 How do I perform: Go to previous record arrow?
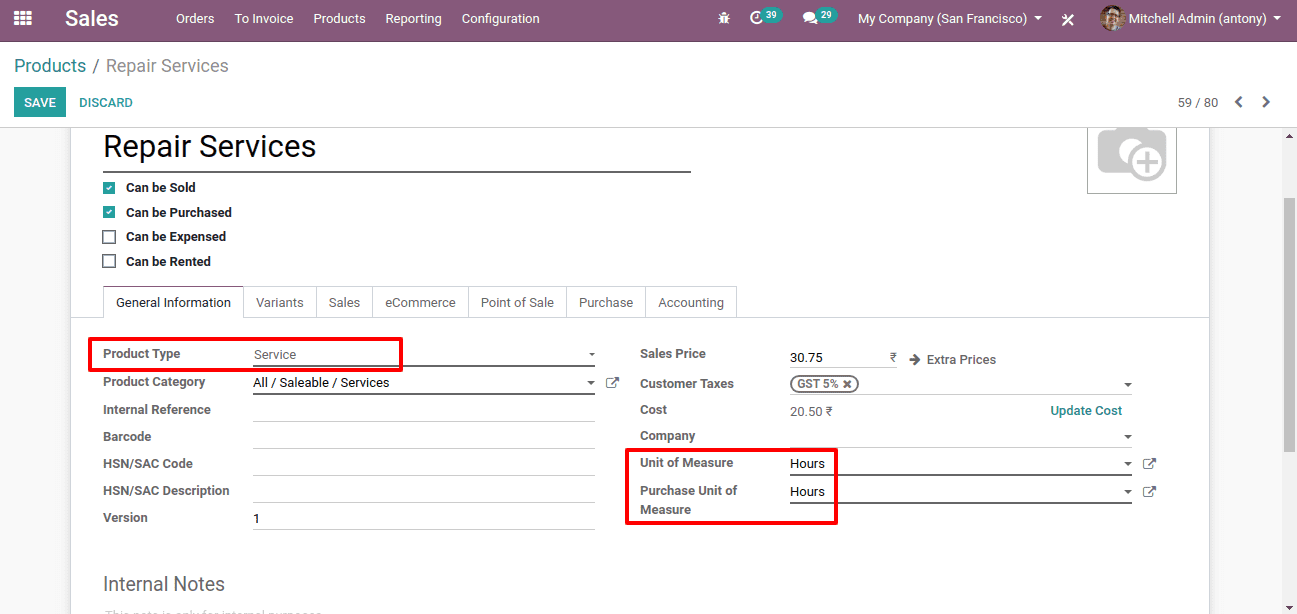1239,102
